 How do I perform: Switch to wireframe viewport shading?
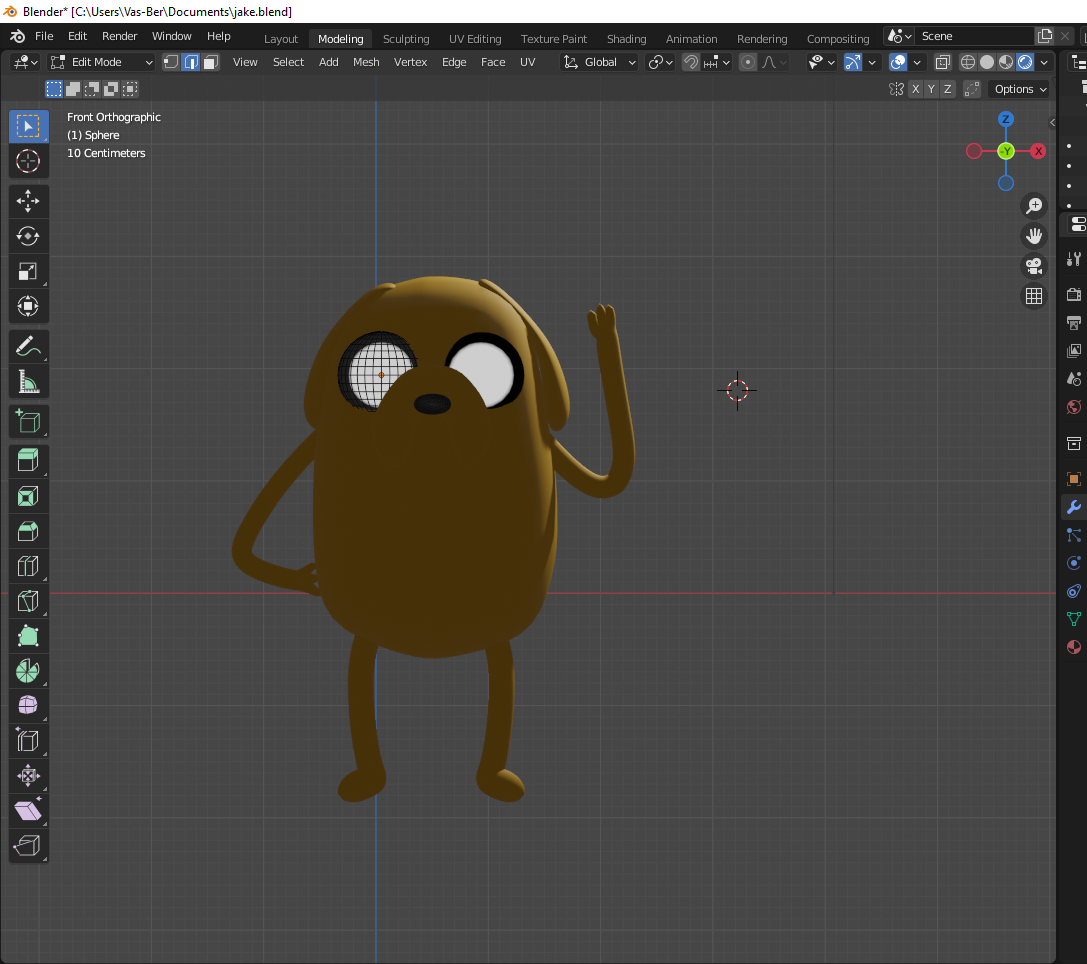968,62
